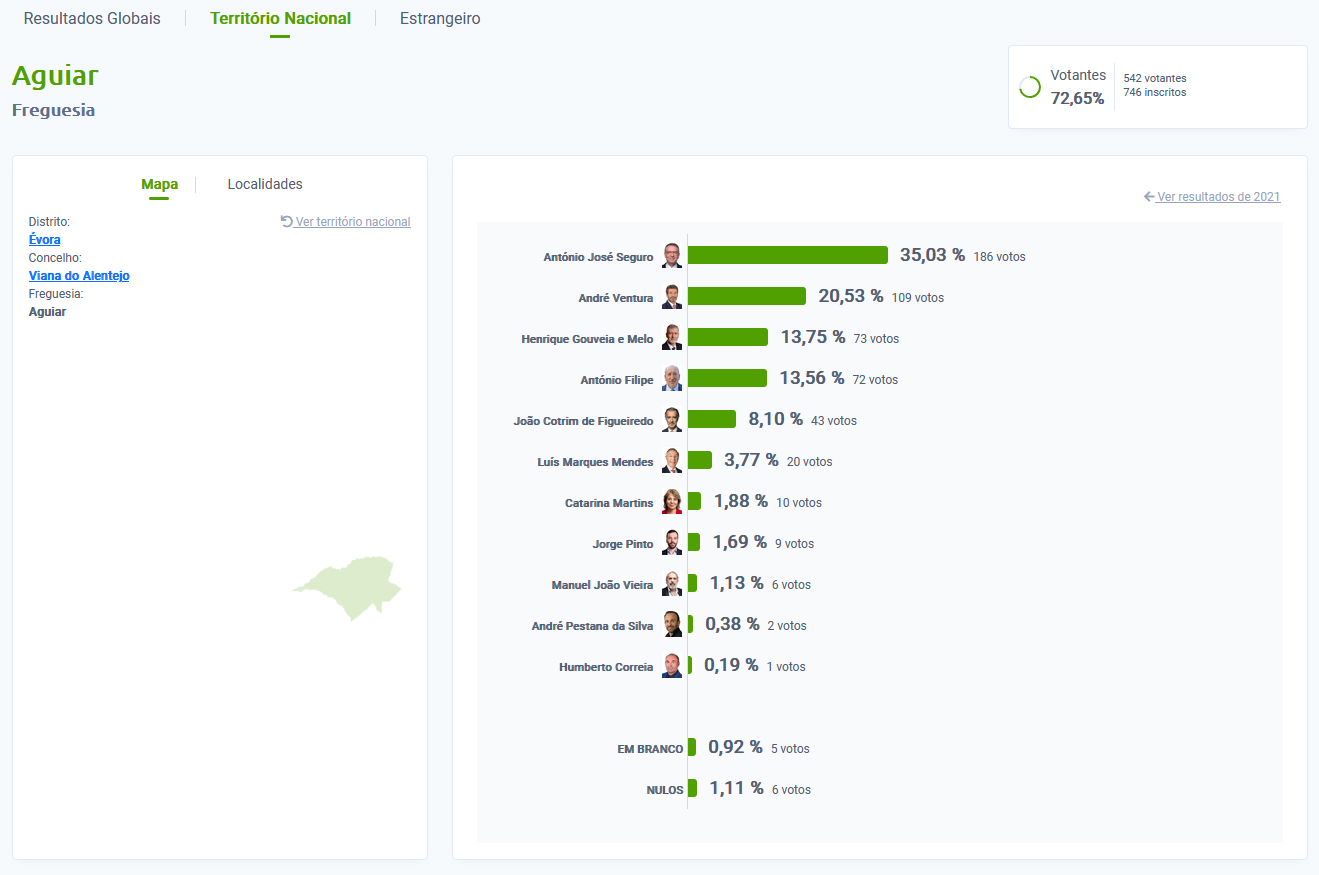
Task: Open the Viana do Alentejo link
Action: click(x=79, y=276)
